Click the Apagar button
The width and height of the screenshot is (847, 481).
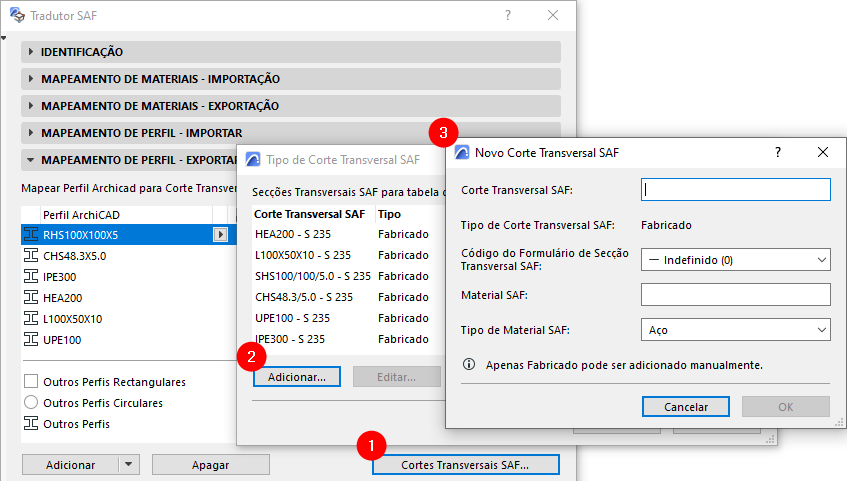click(x=210, y=465)
